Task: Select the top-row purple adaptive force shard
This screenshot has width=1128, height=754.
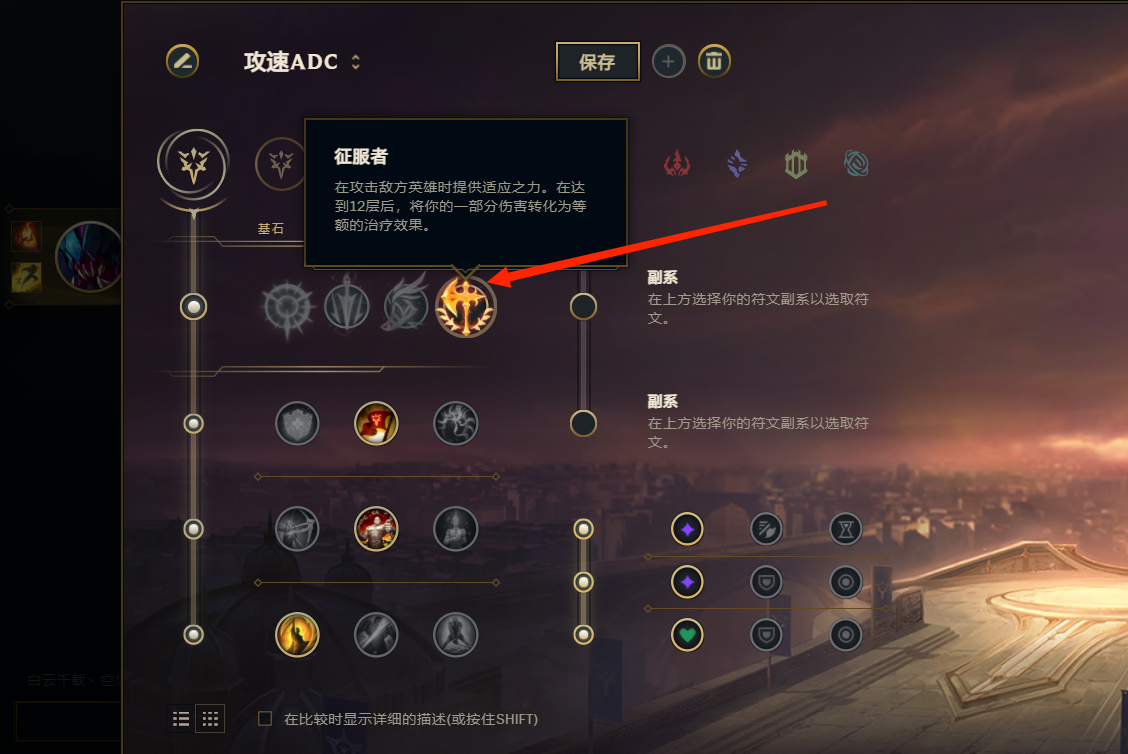Action: click(x=687, y=530)
